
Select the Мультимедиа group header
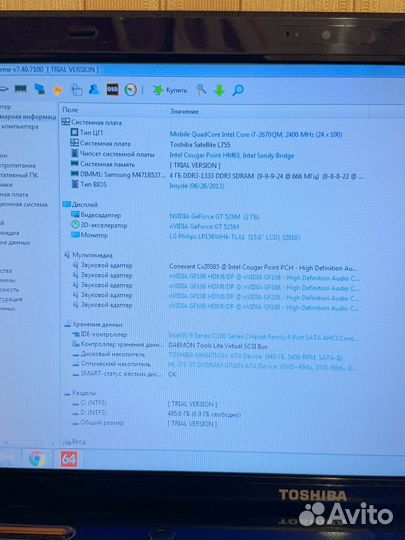tap(88, 255)
